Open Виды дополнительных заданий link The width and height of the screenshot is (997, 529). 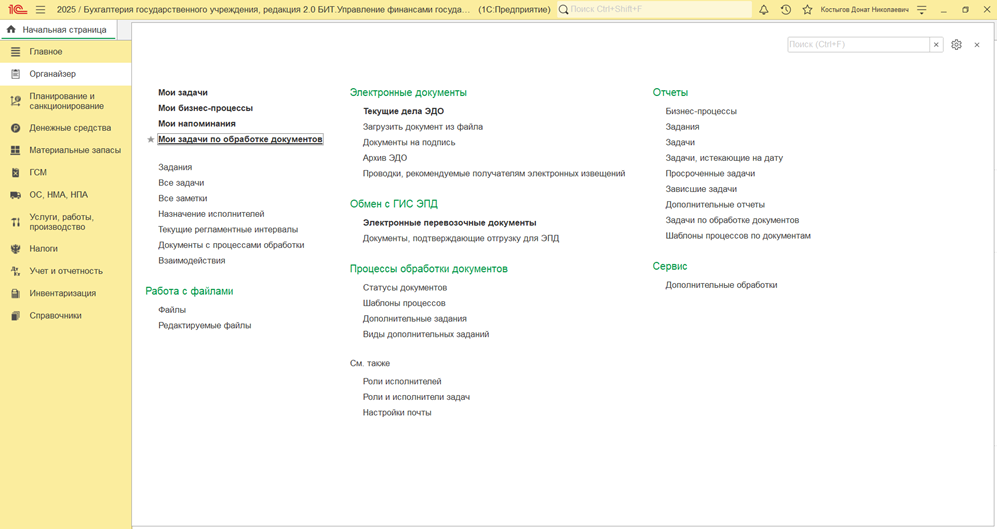coord(426,334)
